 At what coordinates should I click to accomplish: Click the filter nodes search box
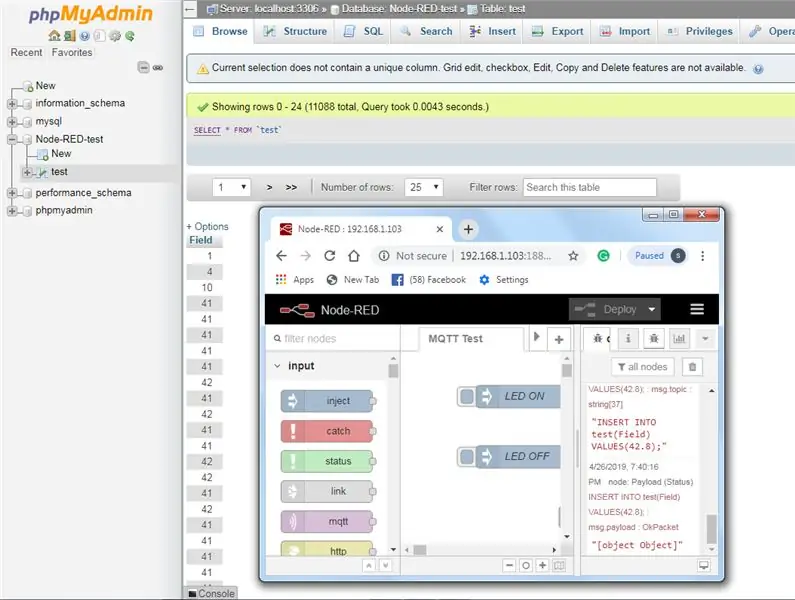point(333,338)
